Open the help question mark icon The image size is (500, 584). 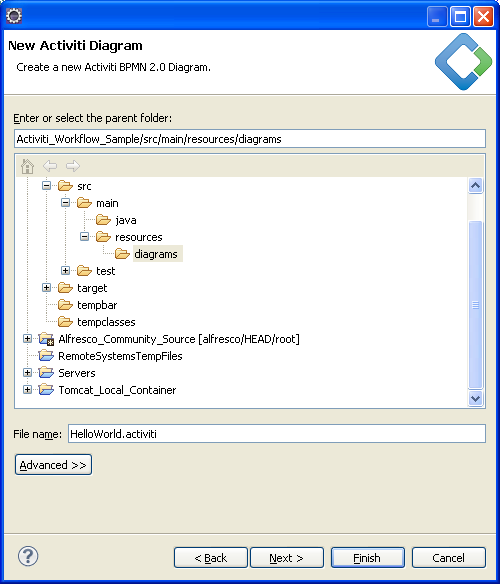coord(28,556)
